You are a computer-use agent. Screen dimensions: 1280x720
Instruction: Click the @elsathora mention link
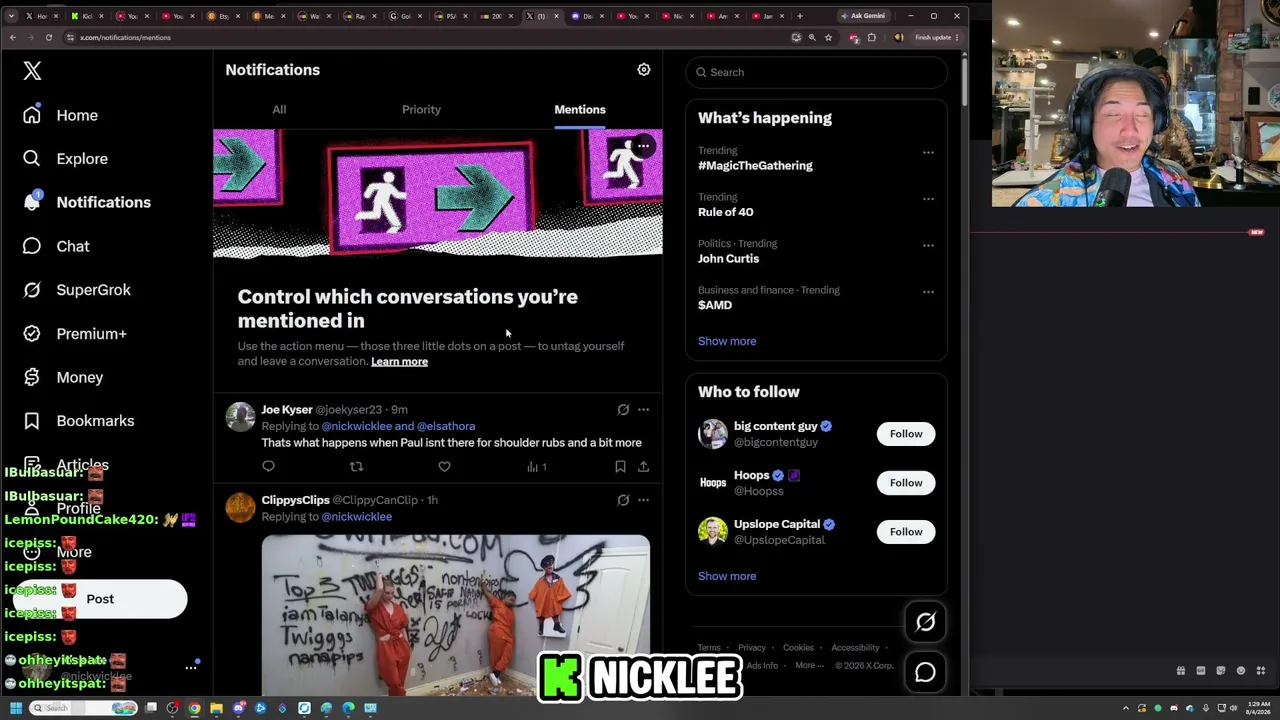tap(446, 426)
